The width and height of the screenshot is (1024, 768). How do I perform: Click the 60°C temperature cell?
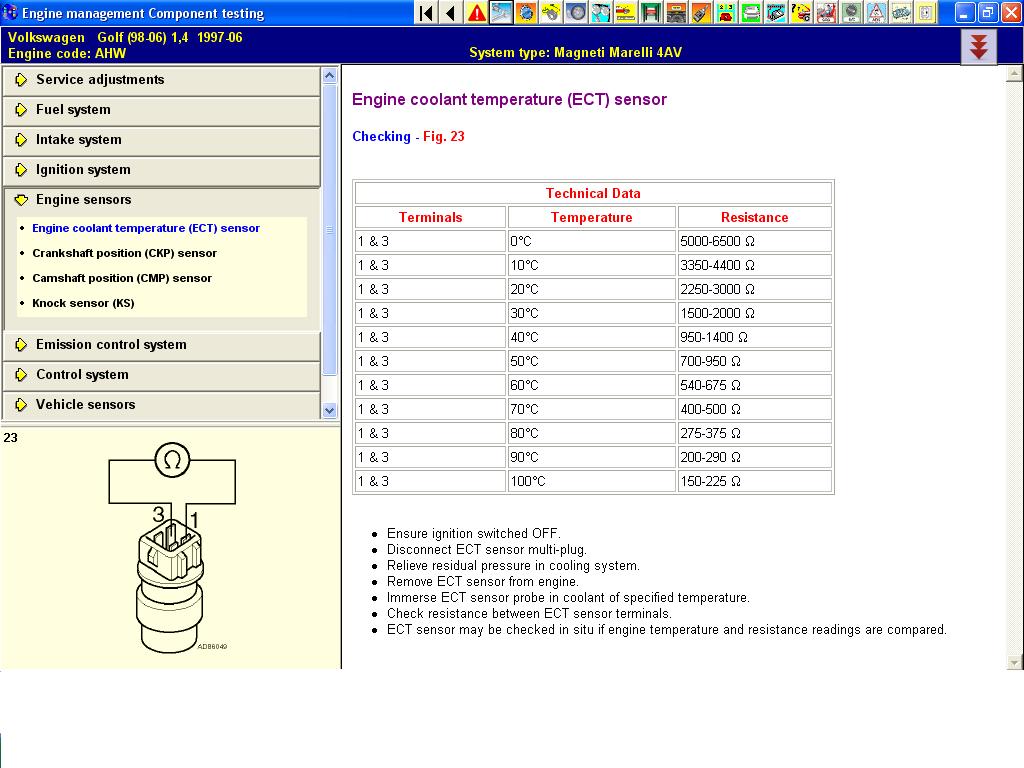pyautogui.click(x=592, y=385)
